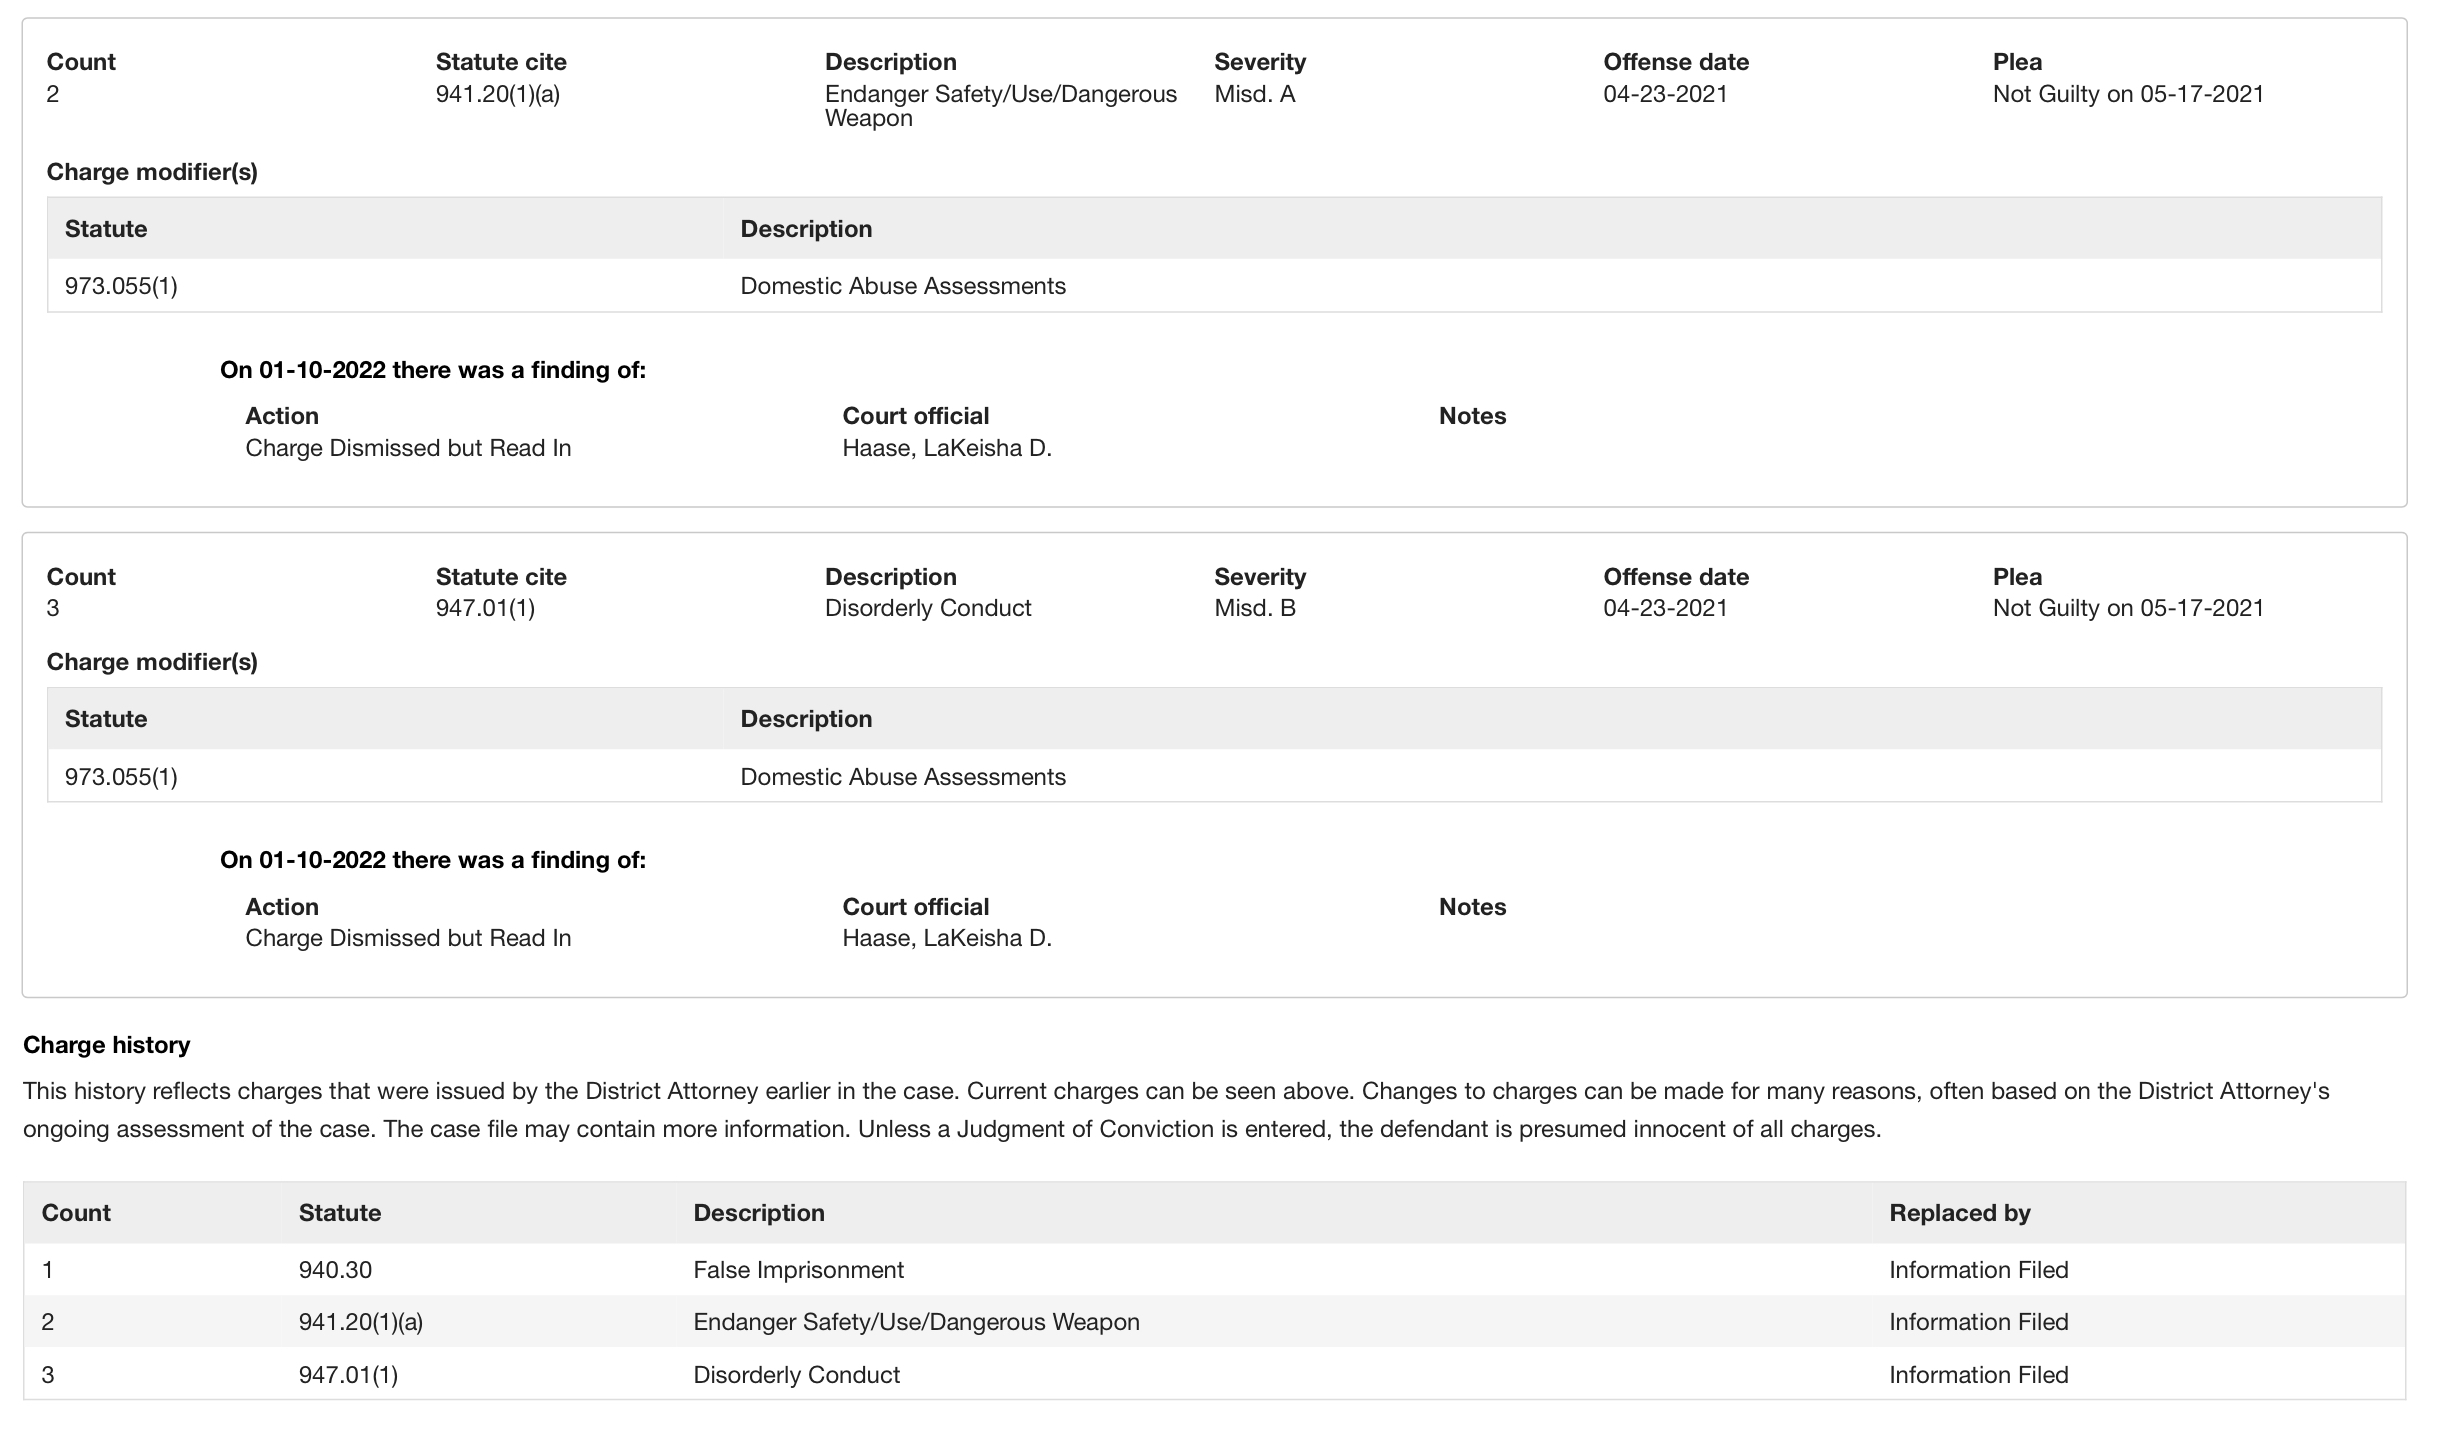Click Charge modifier(s) label under Count 2
This screenshot has width=2455, height=1451.
click(152, 172)
